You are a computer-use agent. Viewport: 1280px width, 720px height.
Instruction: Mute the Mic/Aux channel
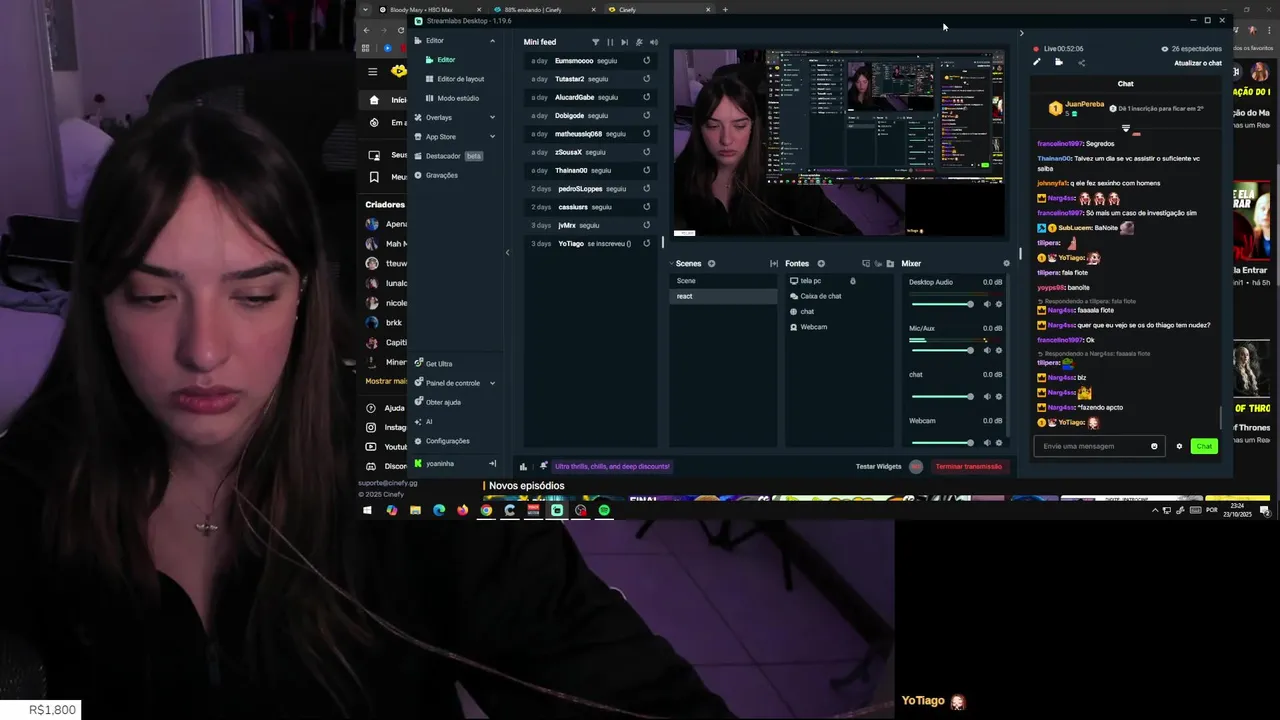(x=987, y=350)
